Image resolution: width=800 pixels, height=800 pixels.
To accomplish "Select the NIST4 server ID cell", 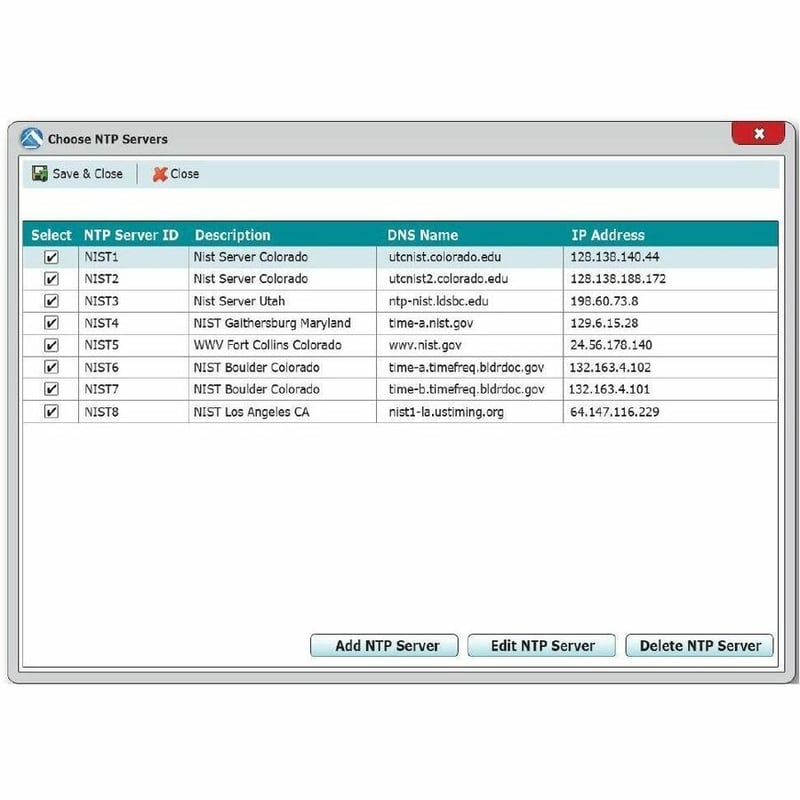I will point(101,323).
